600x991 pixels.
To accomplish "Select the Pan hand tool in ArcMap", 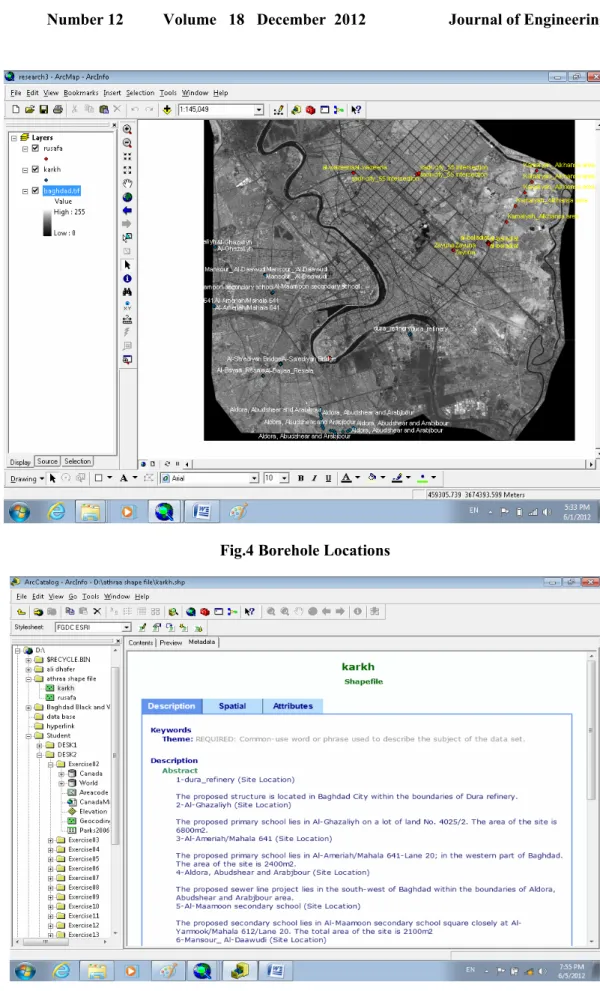I will click(127, 183).
